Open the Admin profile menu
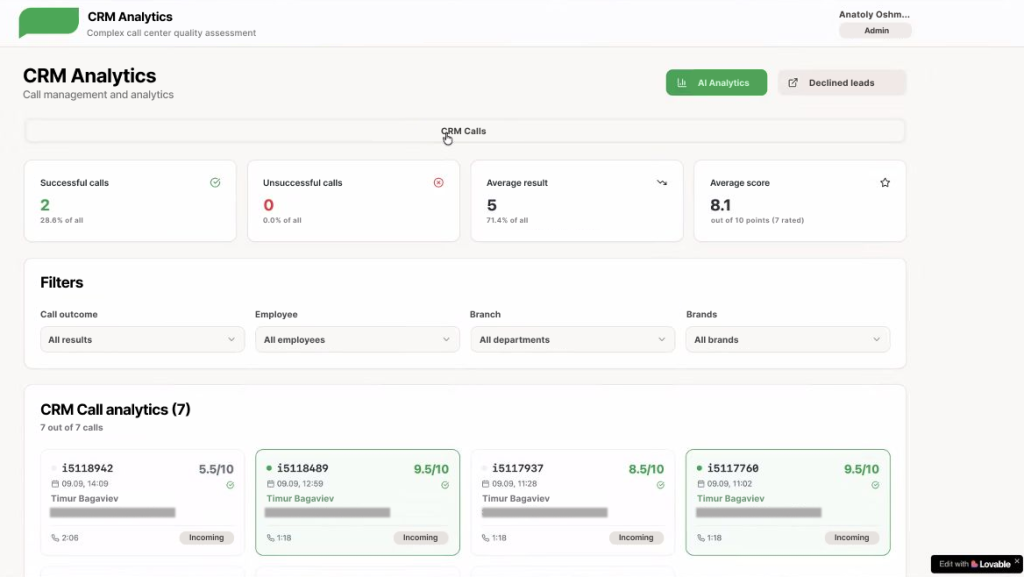Screen dimensions: 1024x577 coord(875,30)
